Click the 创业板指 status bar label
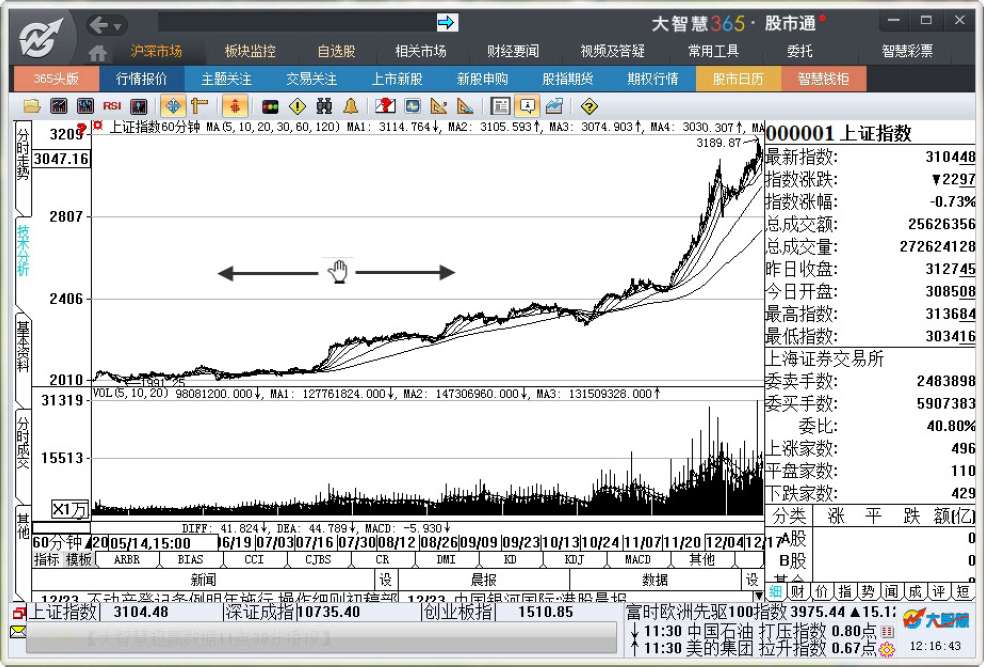Image resolution: width=984 pixels, height=667 pixels. [459, 611]
